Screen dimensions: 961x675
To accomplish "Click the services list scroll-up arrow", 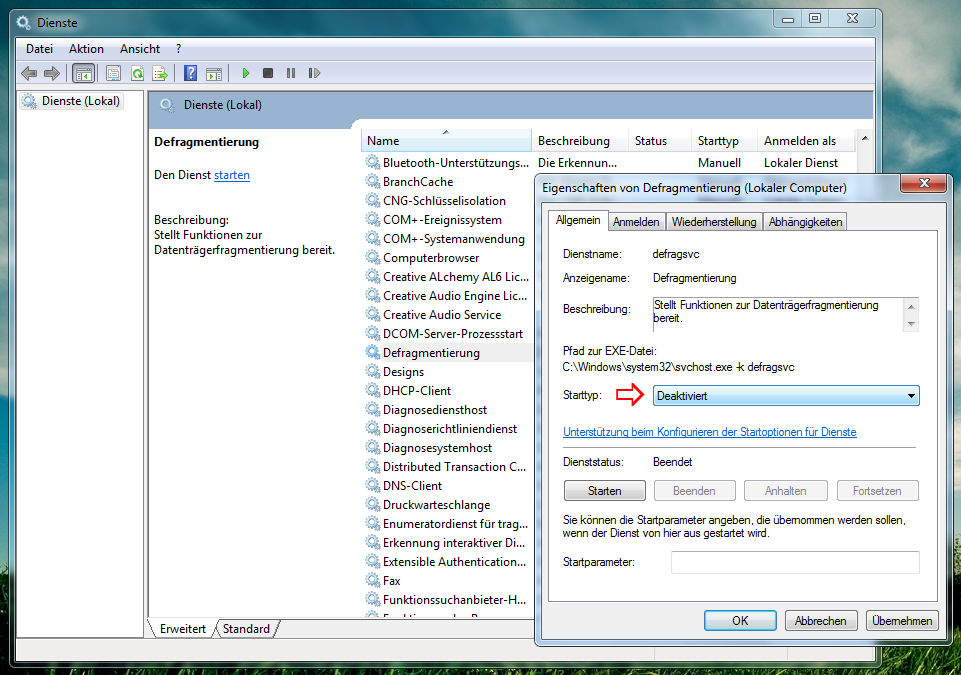I will click(865, 139).
